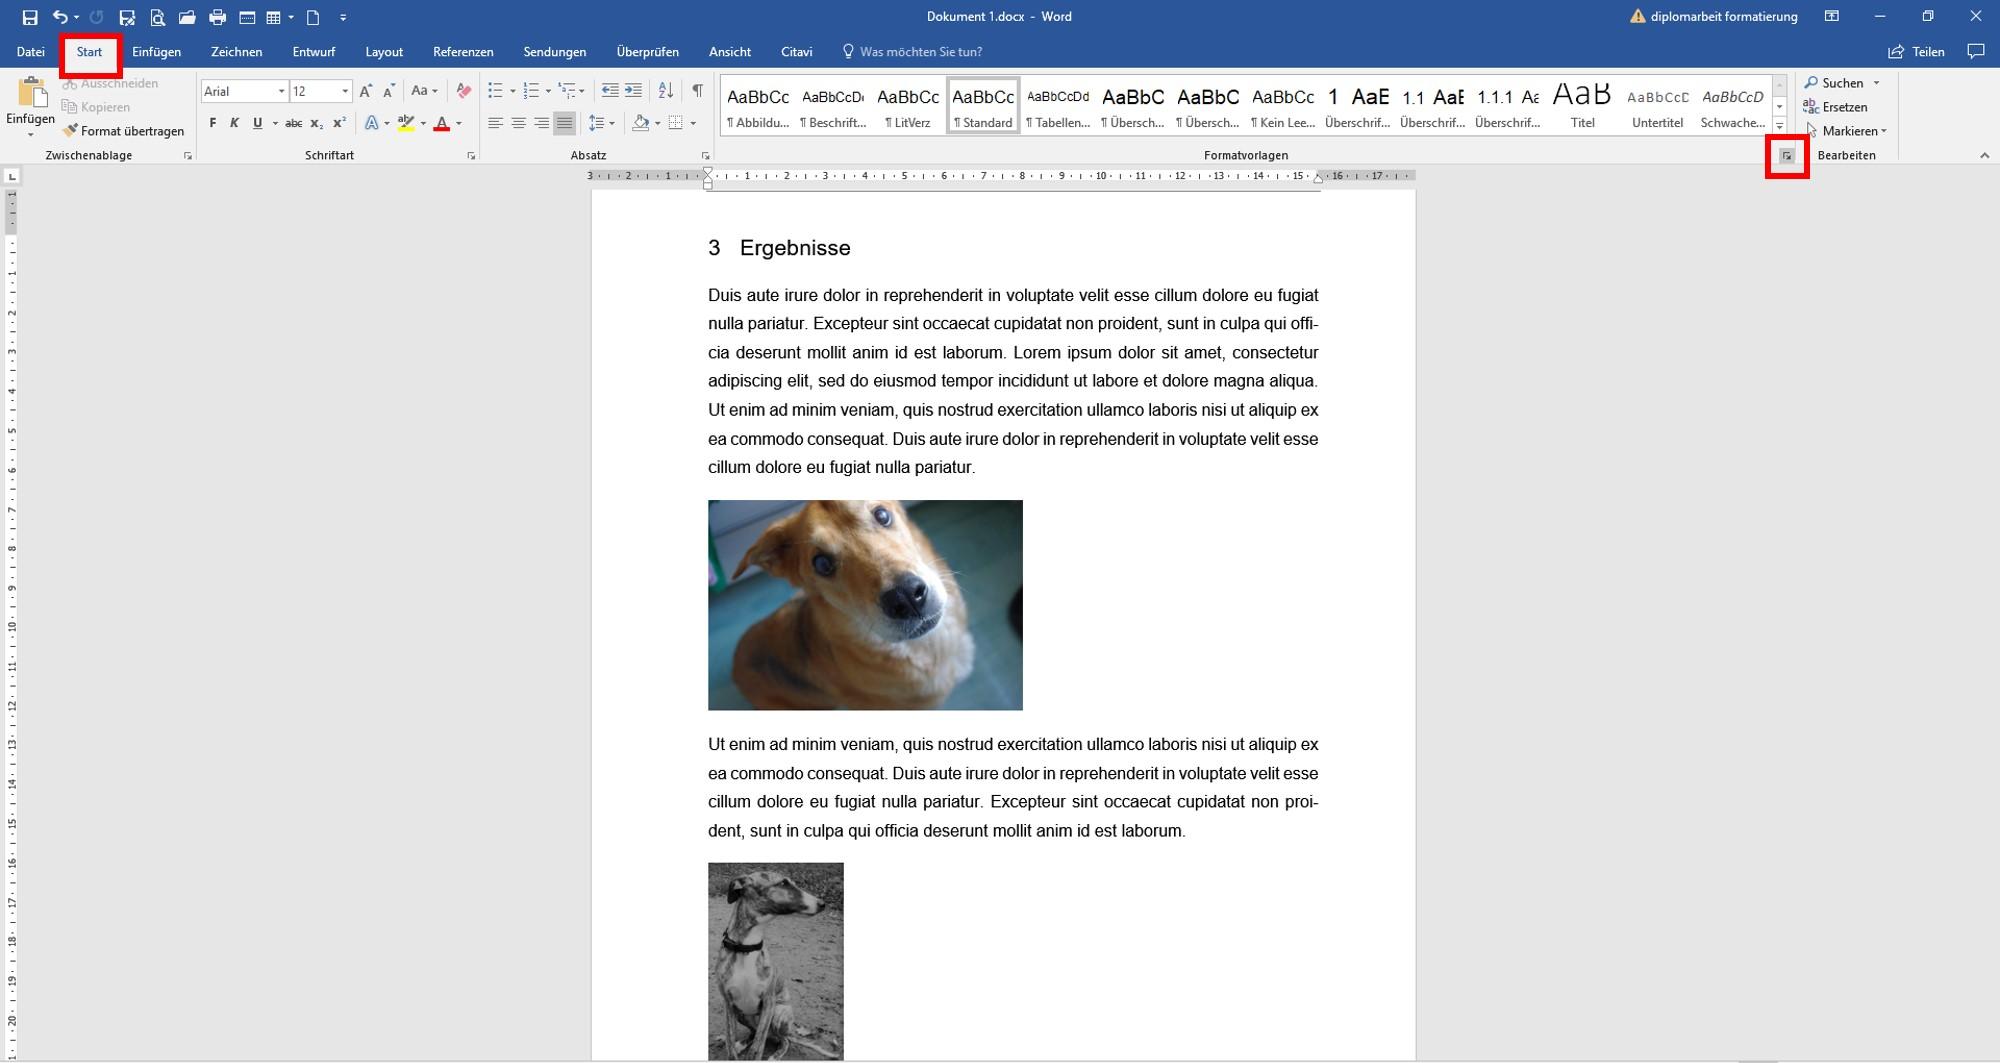Viewport: 2000px width, 1063px height.
Task: Open the Überprüfen tab
Action: (647, 52)
